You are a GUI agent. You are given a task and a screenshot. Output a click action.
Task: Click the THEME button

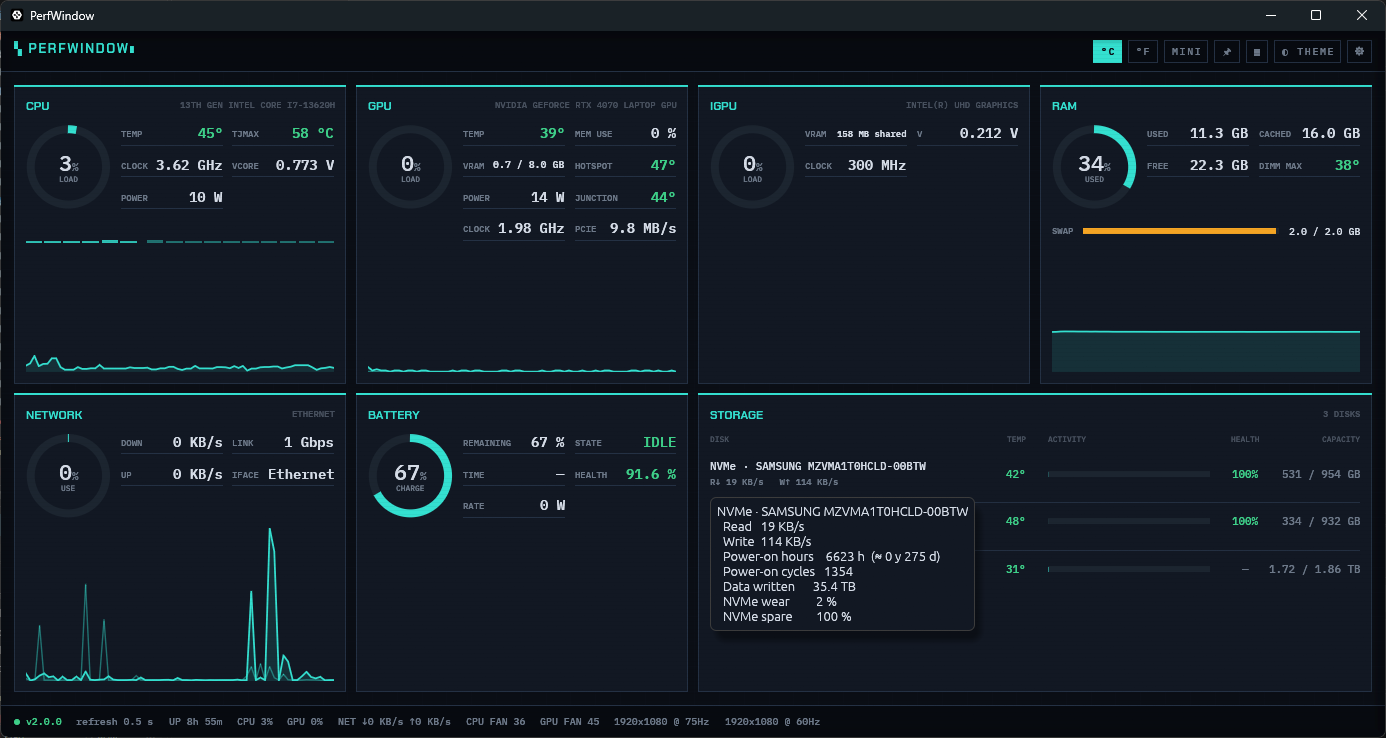pyautogui.click(x=1307, y=51)
